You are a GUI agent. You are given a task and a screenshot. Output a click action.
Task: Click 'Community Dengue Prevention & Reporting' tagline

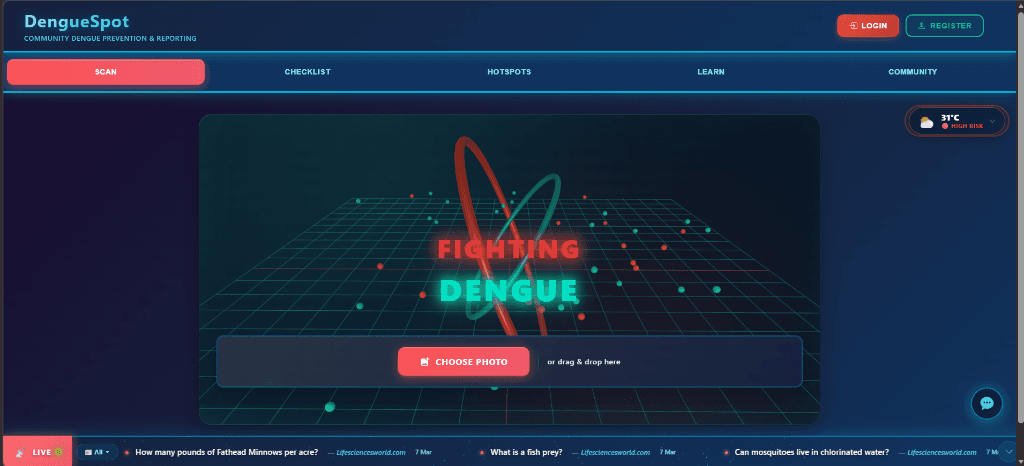tap(110, 39)
